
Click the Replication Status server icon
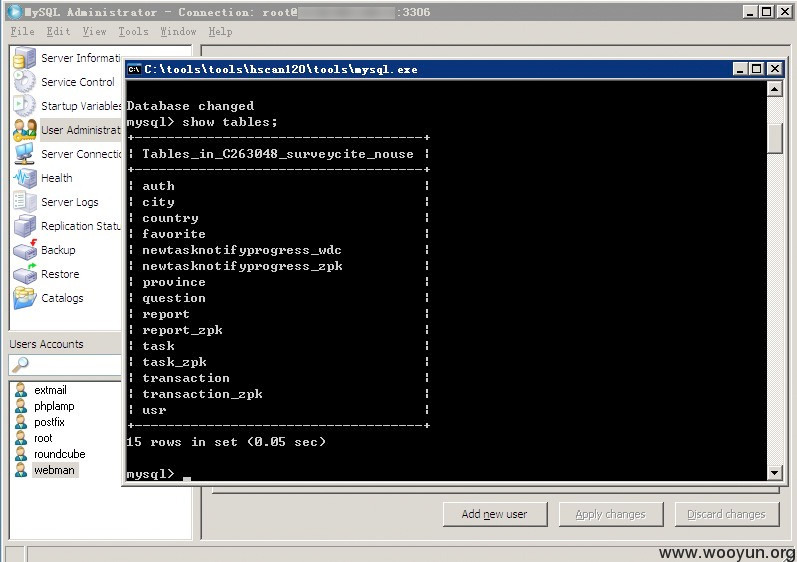tap(24, 226)
